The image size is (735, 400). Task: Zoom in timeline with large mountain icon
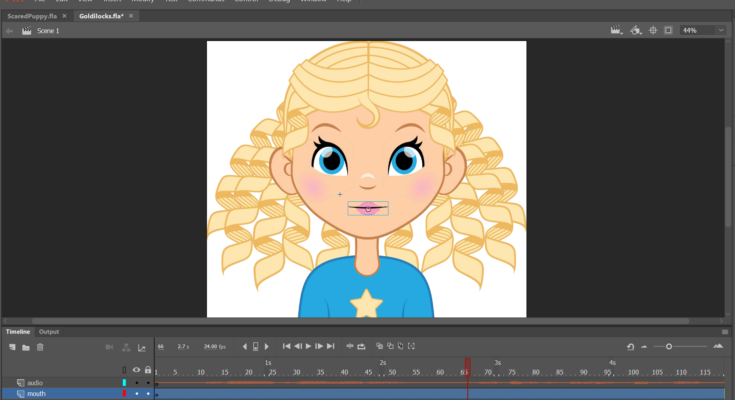coord(718,346)
